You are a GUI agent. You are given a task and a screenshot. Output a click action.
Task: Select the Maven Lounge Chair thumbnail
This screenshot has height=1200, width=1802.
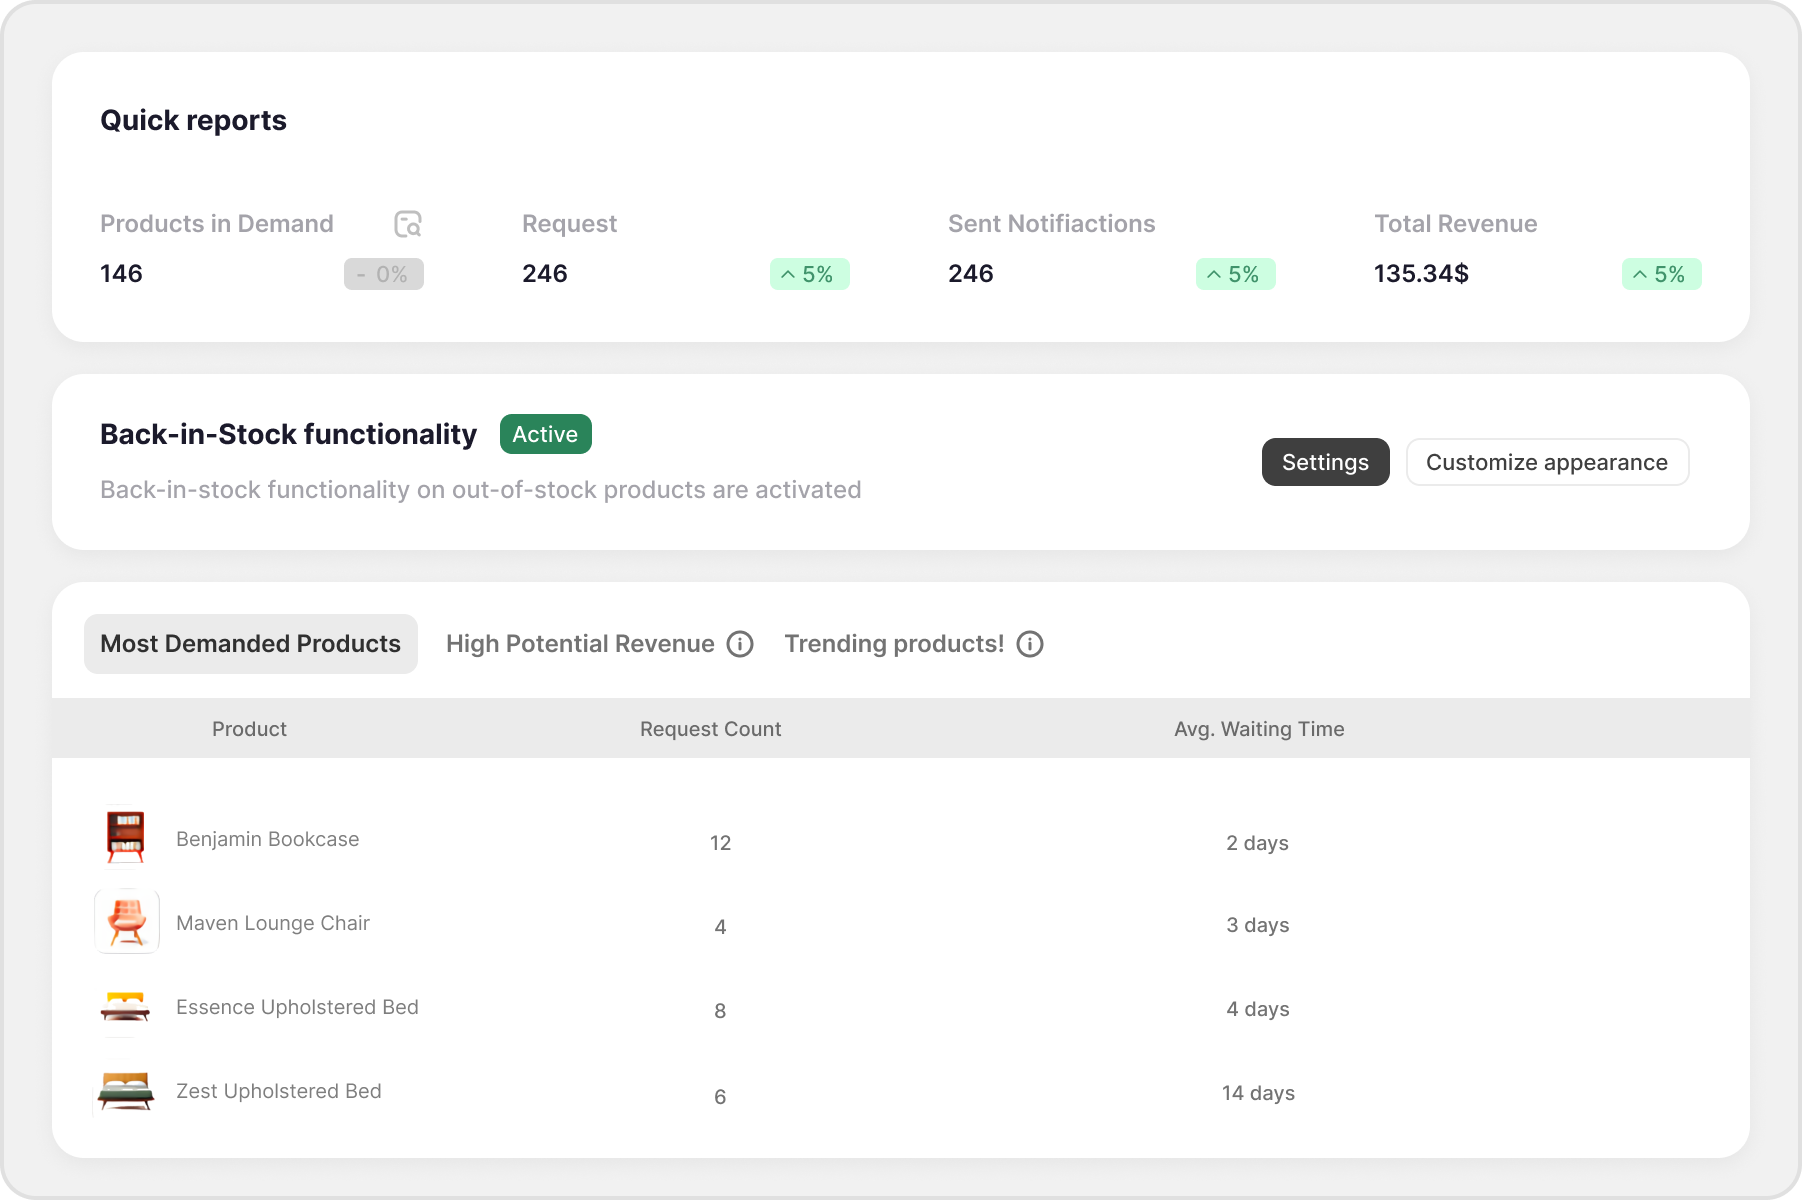click(127, 922)
